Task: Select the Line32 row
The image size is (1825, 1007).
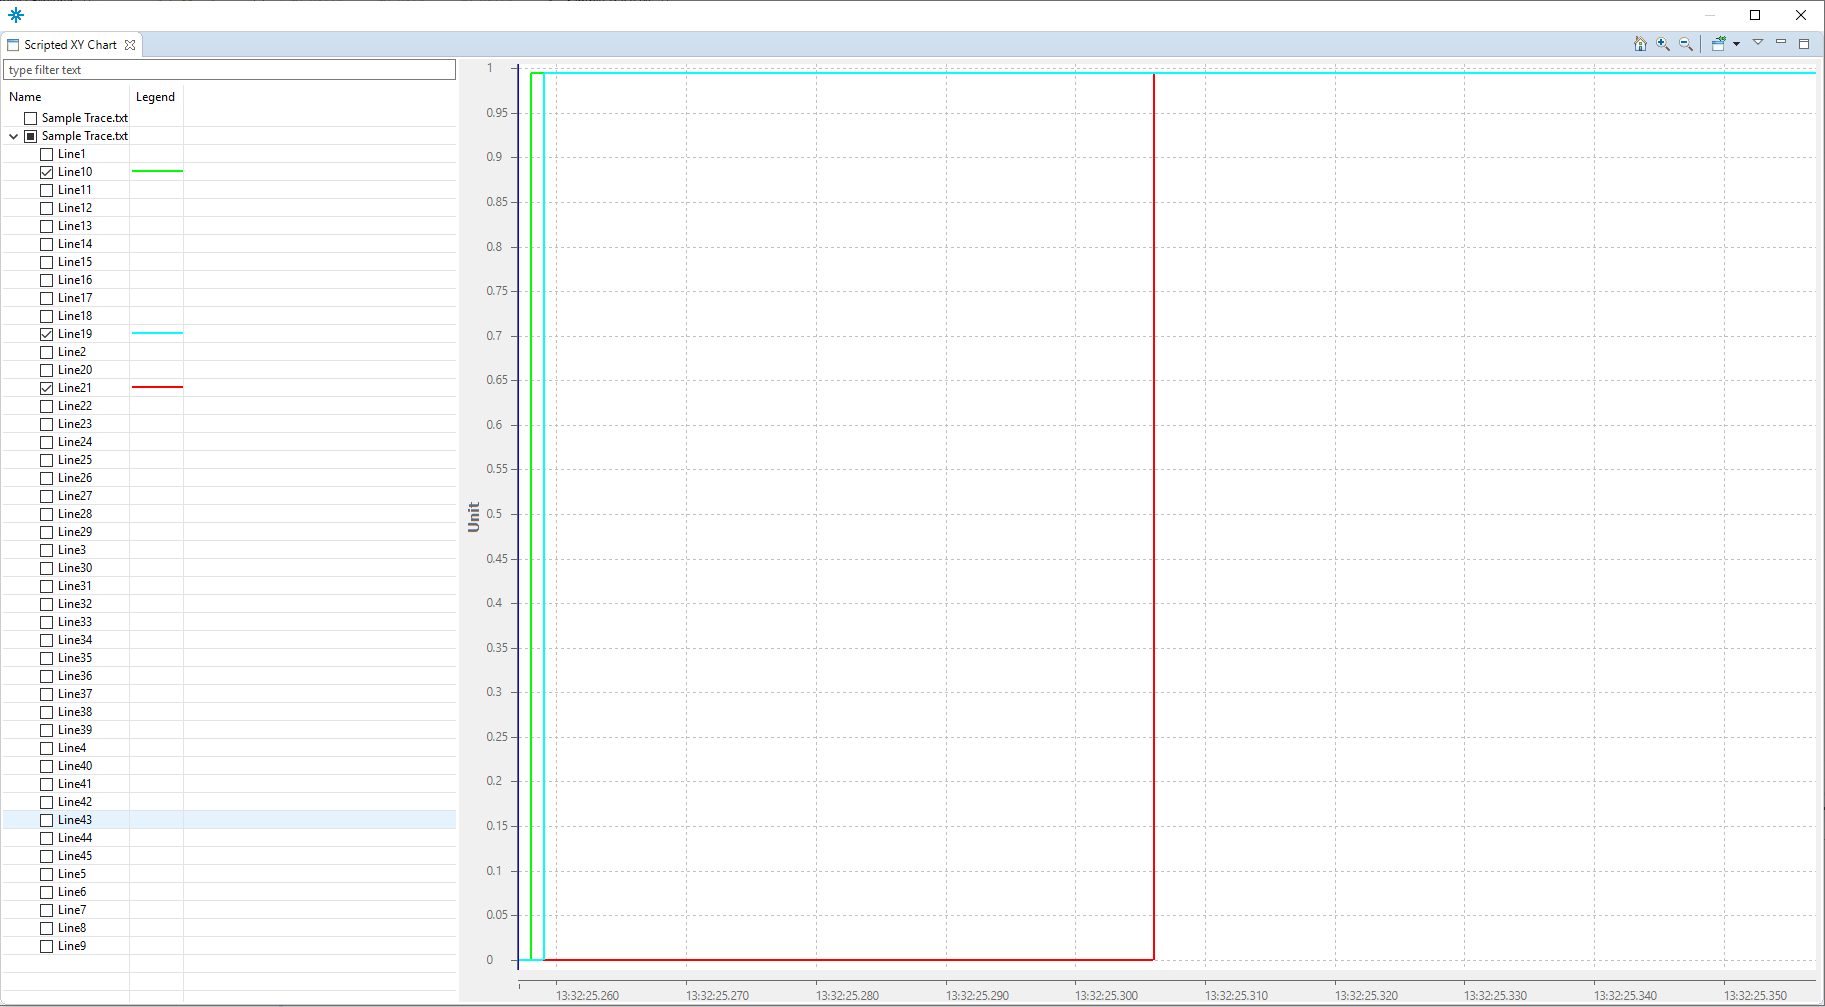Action: [75, 604]
